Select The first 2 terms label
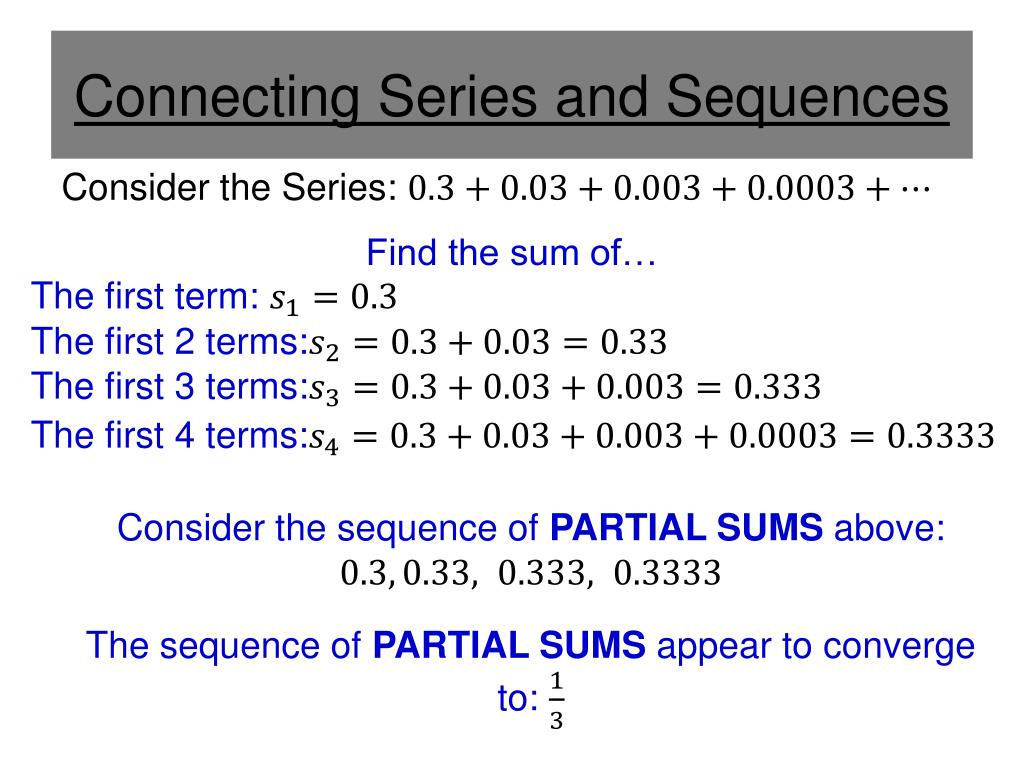 [169, 342]
